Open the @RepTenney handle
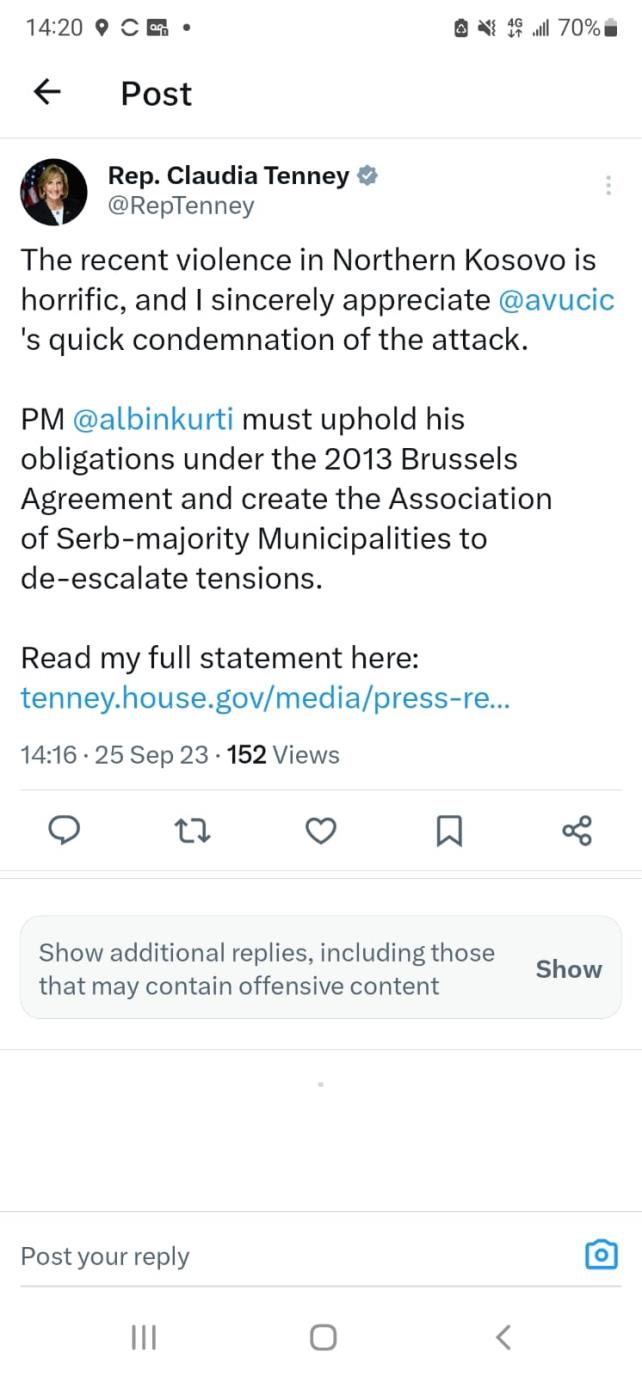The image size is (642, 1376). click(x=181, y=206)
